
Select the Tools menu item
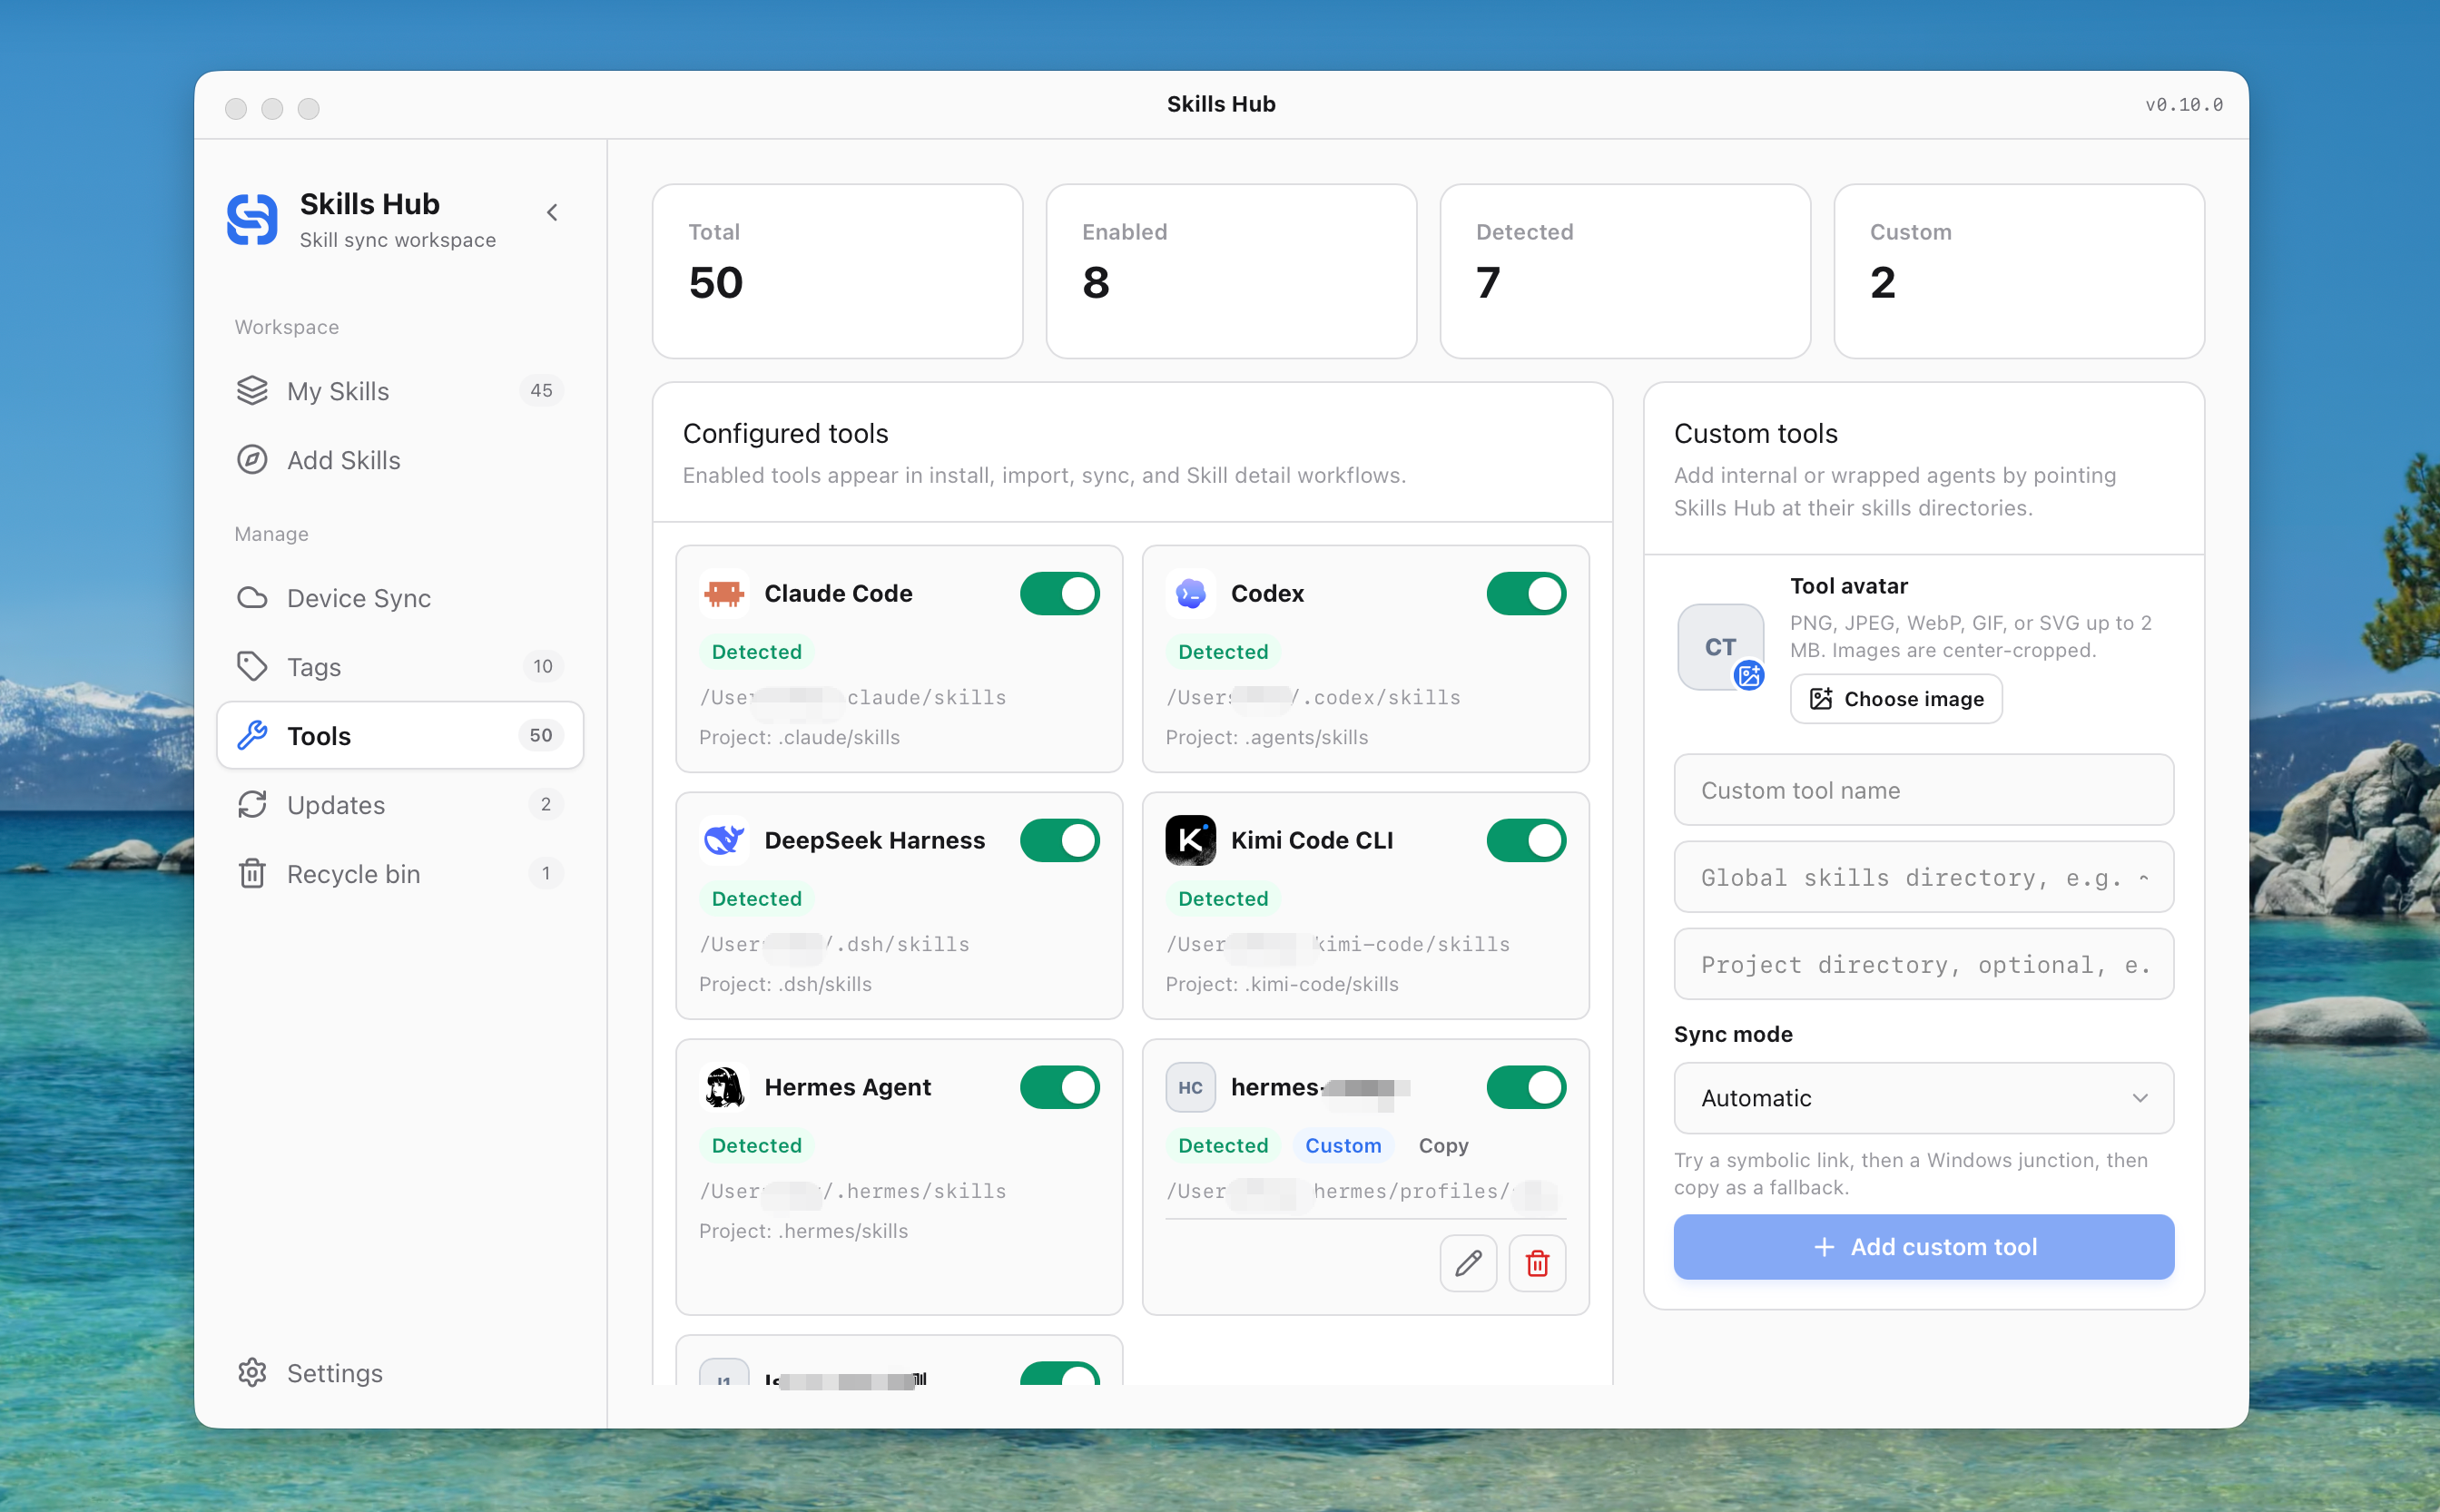coord(399,736)
